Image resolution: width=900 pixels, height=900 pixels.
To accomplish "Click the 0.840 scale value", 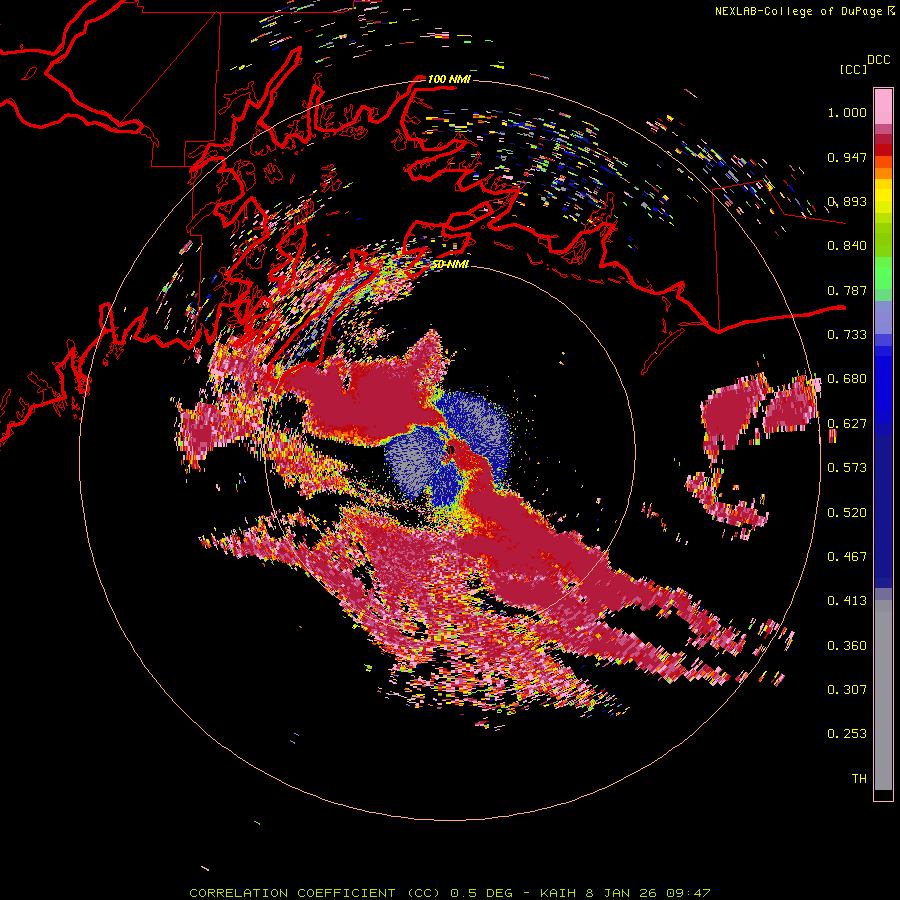I will [847, 246].
